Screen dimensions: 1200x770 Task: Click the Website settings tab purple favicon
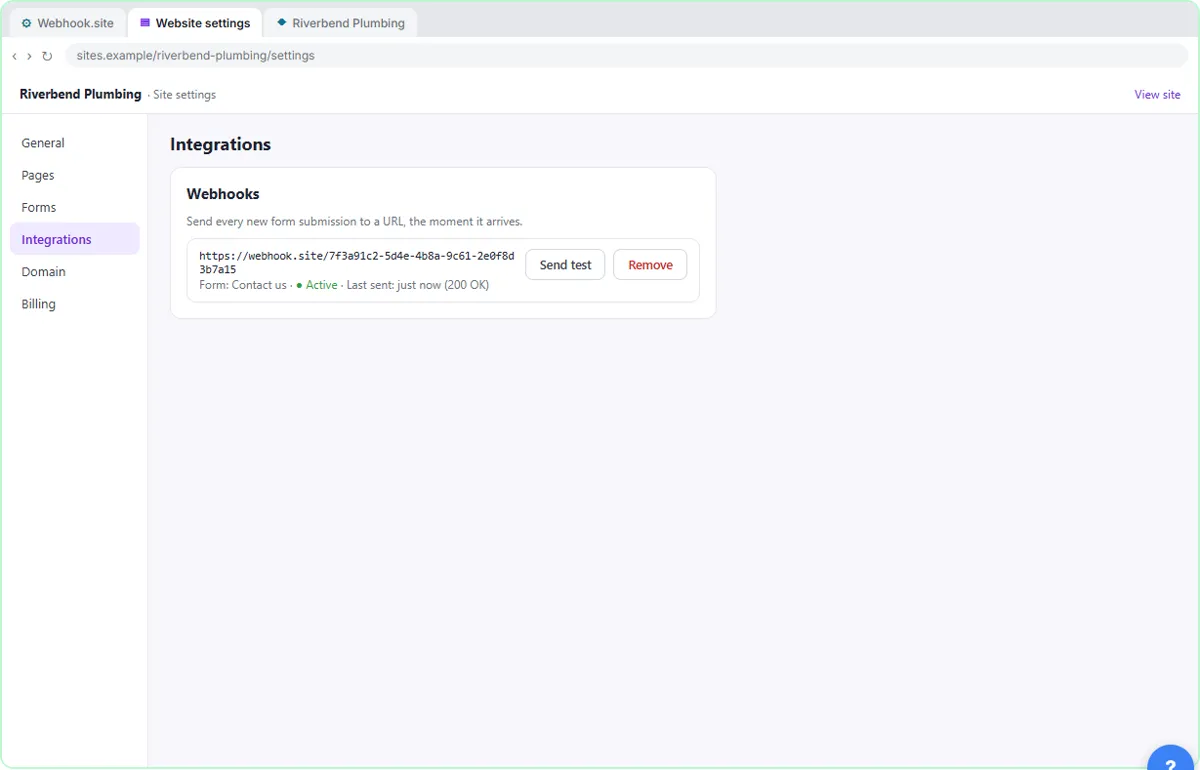(x=145, y=22)
